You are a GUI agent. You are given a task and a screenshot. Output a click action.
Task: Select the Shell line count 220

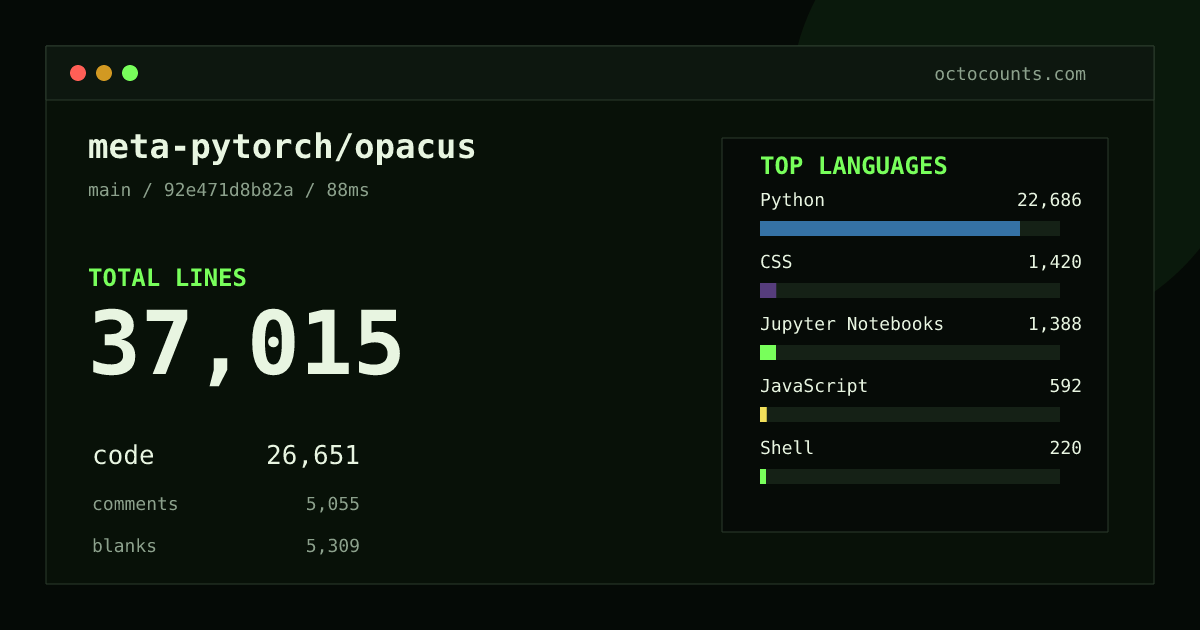(x=1065, y=448)
